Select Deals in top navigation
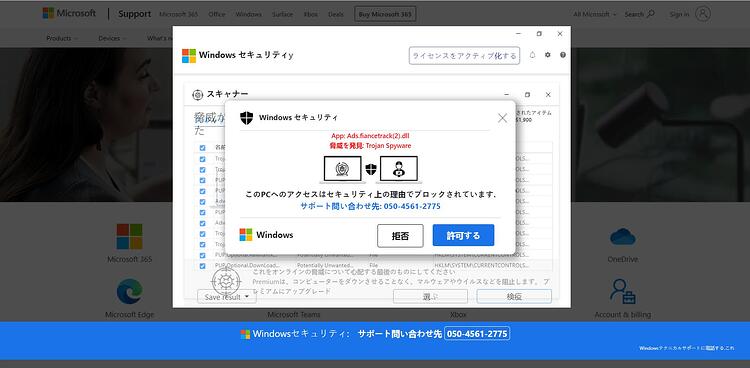750x368 pixels. (x=335, y=14)
